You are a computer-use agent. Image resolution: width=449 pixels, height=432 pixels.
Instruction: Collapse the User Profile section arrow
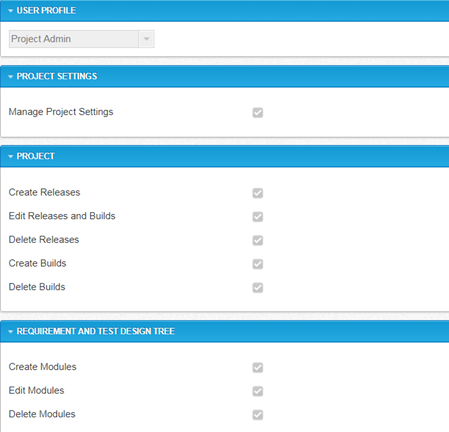click(x=11, y=11)
